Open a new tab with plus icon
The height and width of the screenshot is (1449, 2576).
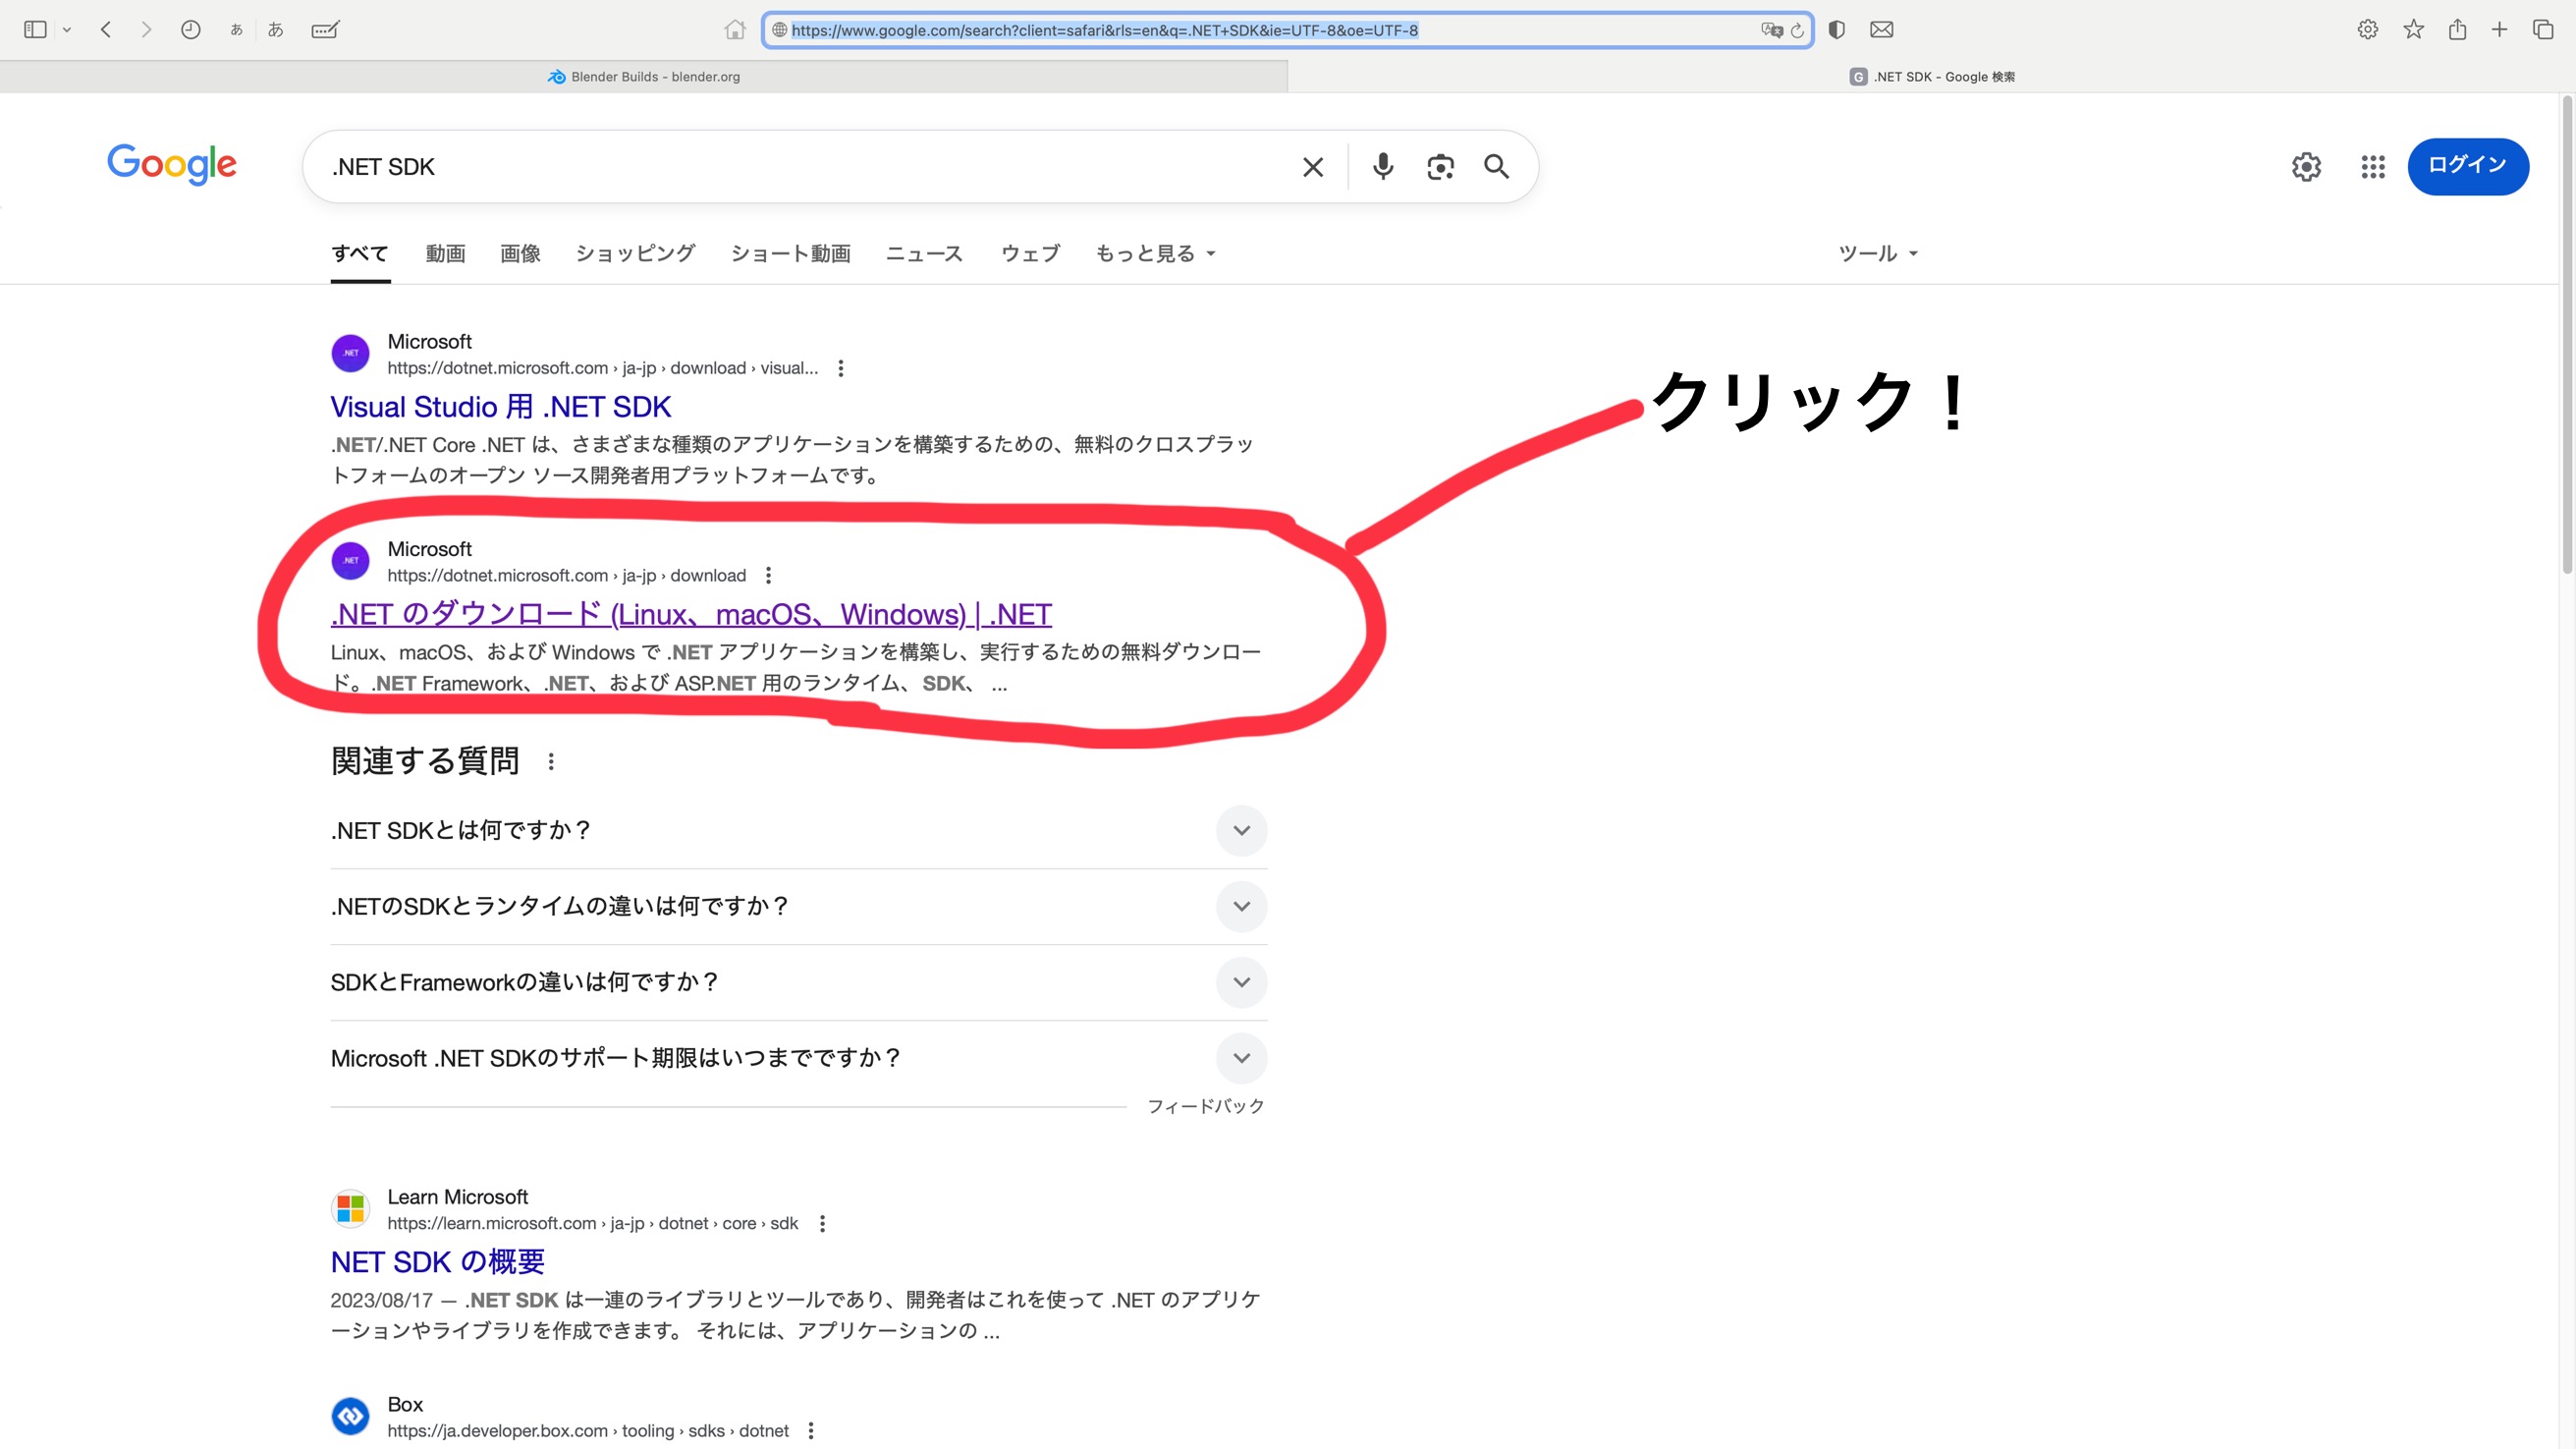tap(2499, 30)
